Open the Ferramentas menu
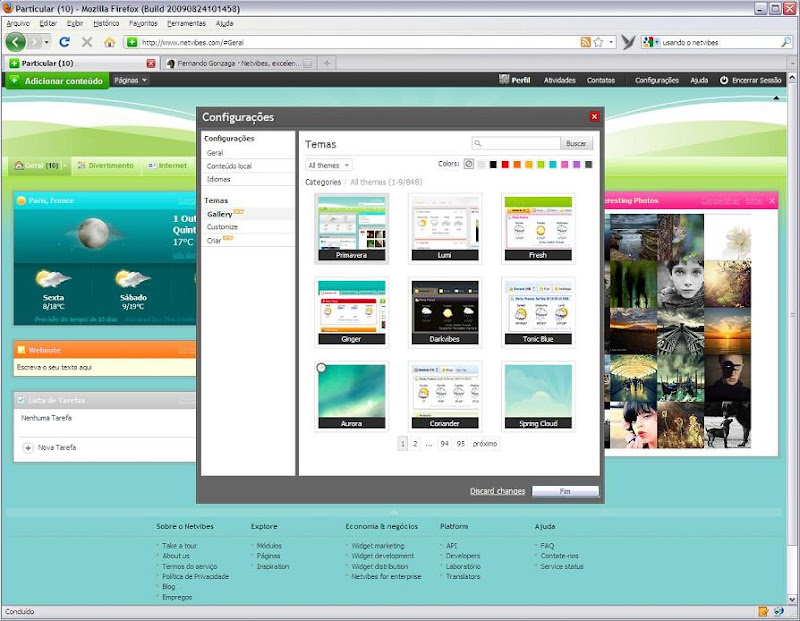 click(x=186, y=23)
